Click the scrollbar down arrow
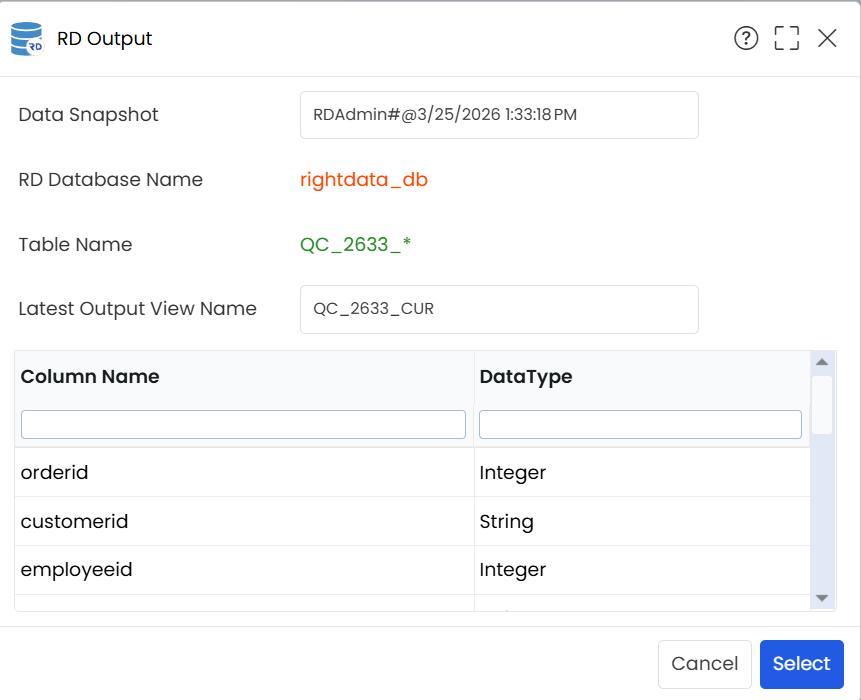Screen dimensions: 861x700 tap(822, 598)
